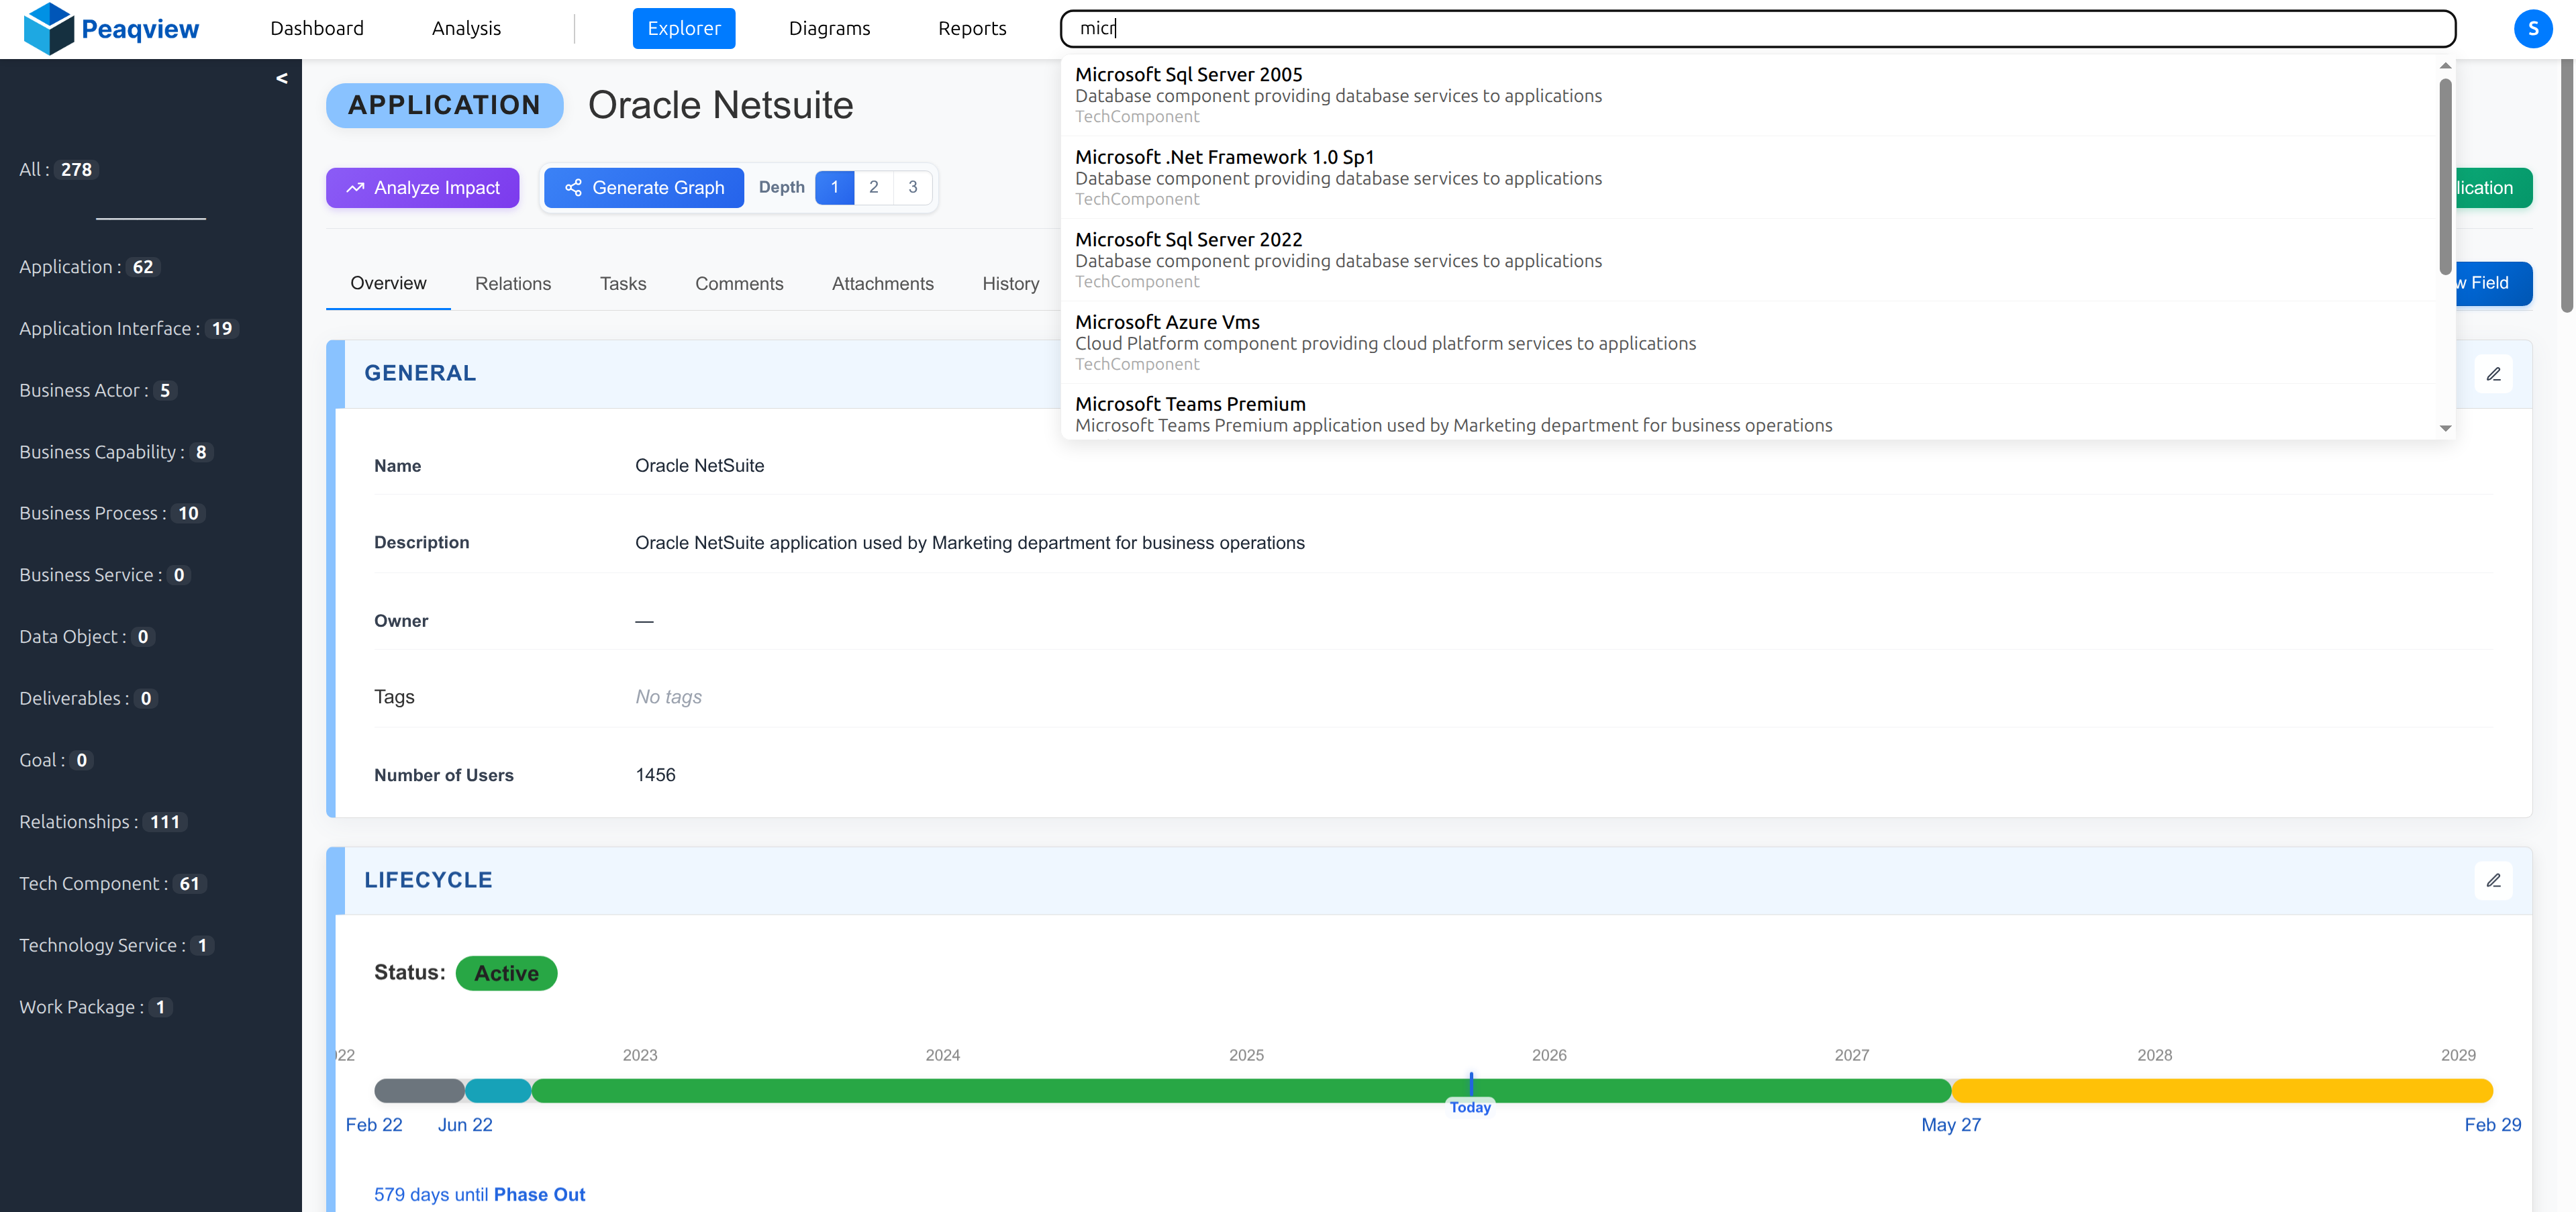Open the Reports section
The image size is (2576, 1212).
click(971, 28)
